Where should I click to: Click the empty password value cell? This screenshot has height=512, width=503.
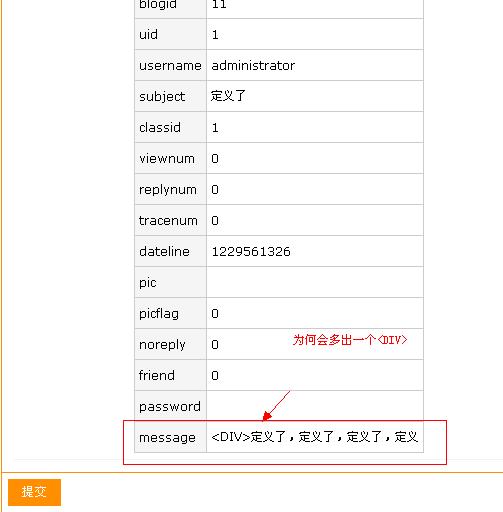pos(315,406)
